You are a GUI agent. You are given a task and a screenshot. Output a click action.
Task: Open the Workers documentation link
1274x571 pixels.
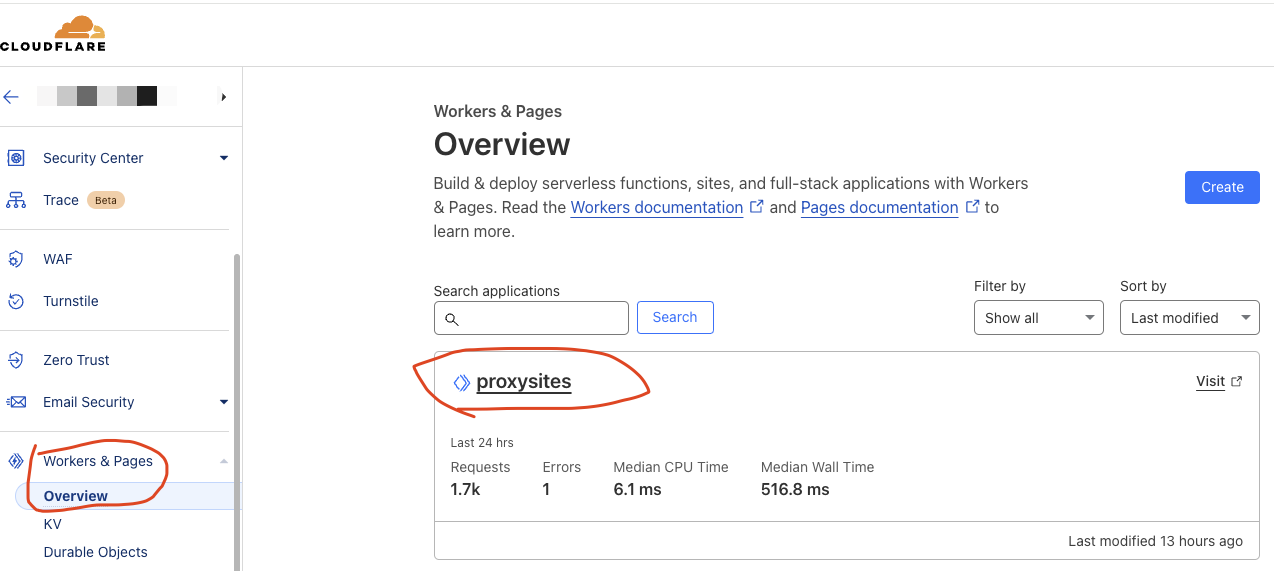(657, 207)
